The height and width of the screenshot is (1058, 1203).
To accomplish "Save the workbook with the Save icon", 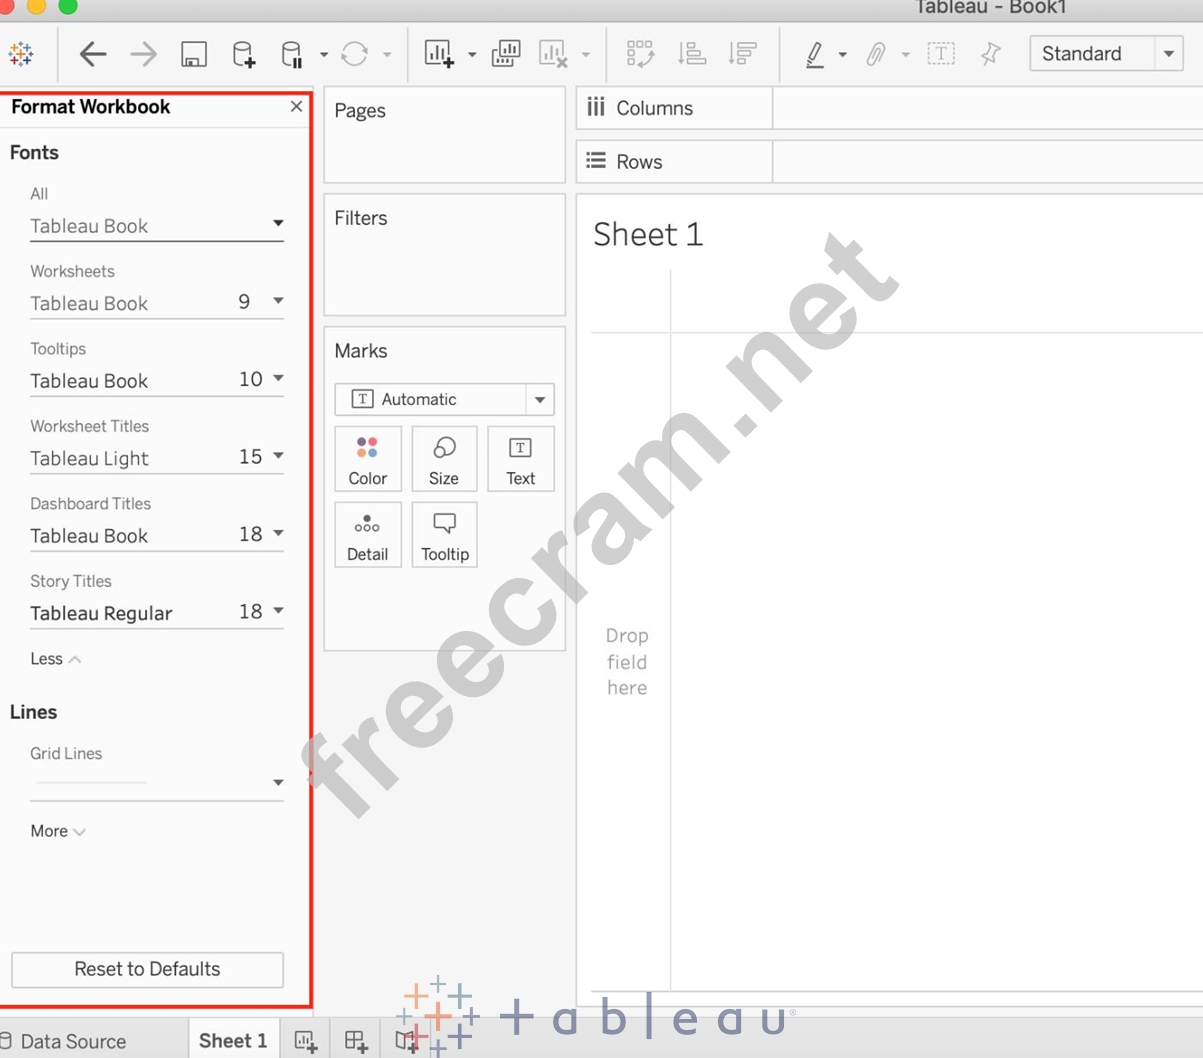I will (194, 54).
